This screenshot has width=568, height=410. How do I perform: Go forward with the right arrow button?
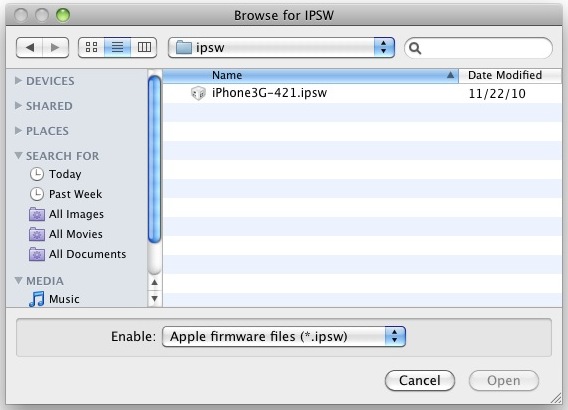tap(56, 47)
